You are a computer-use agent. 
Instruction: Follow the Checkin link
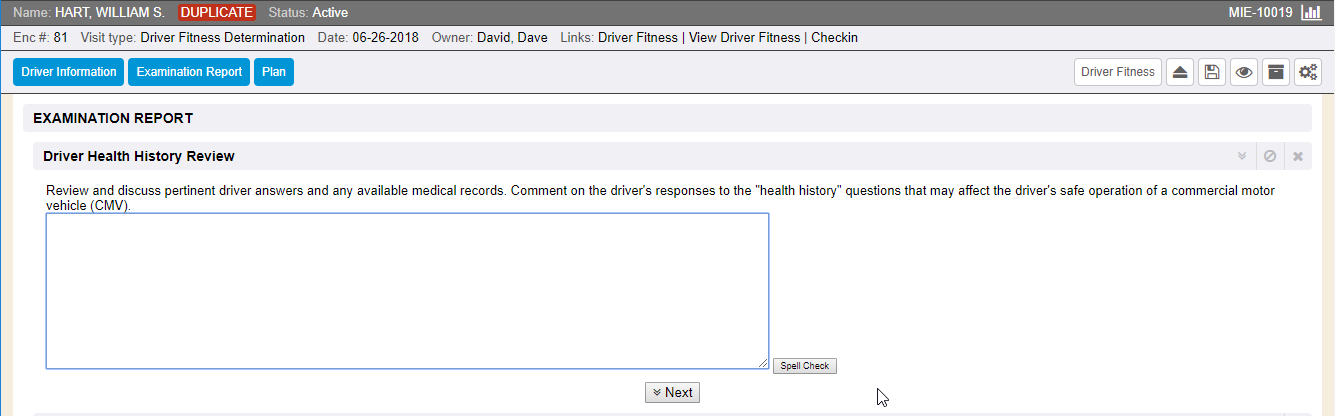pos(834,38)
